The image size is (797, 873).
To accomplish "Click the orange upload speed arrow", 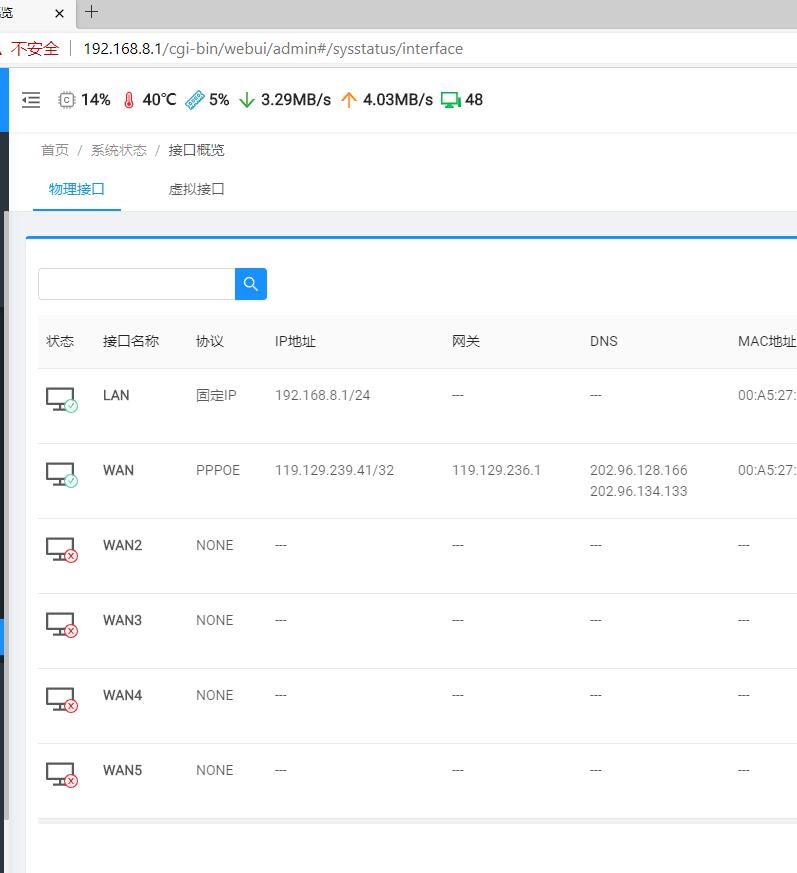I will pyautogui.click(x=348, y=100).
